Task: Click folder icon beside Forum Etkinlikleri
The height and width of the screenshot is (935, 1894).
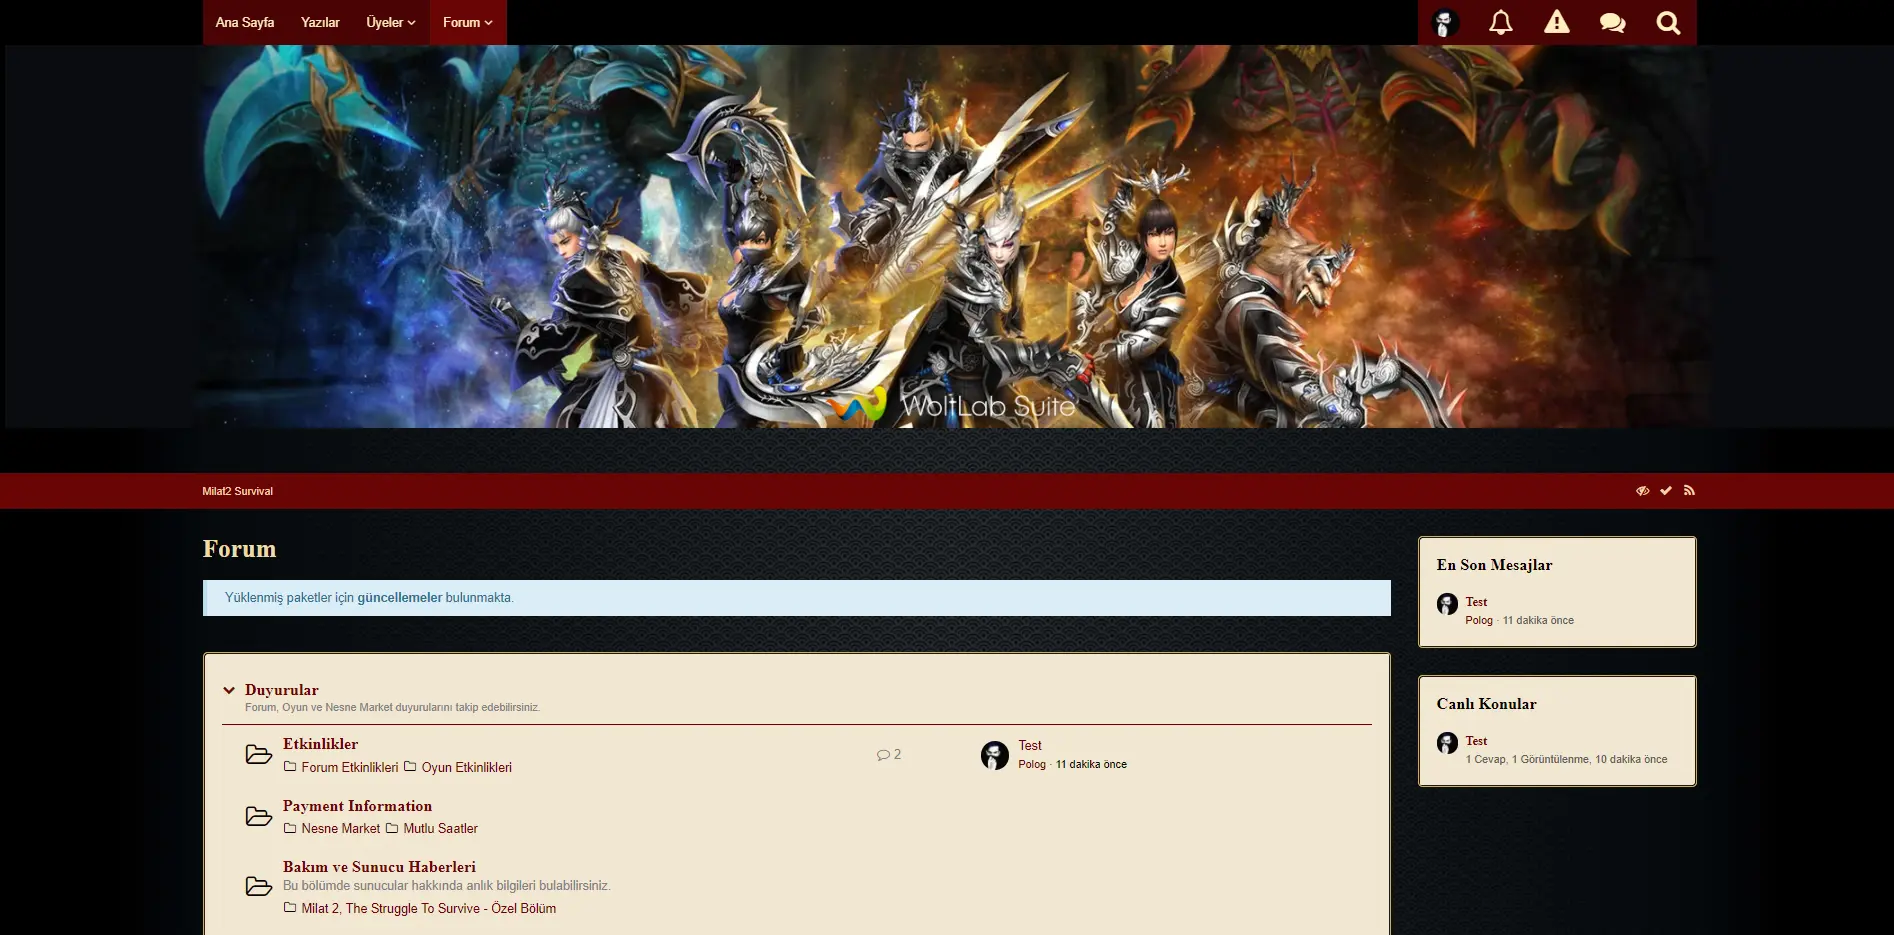Action: click(290, 767)
